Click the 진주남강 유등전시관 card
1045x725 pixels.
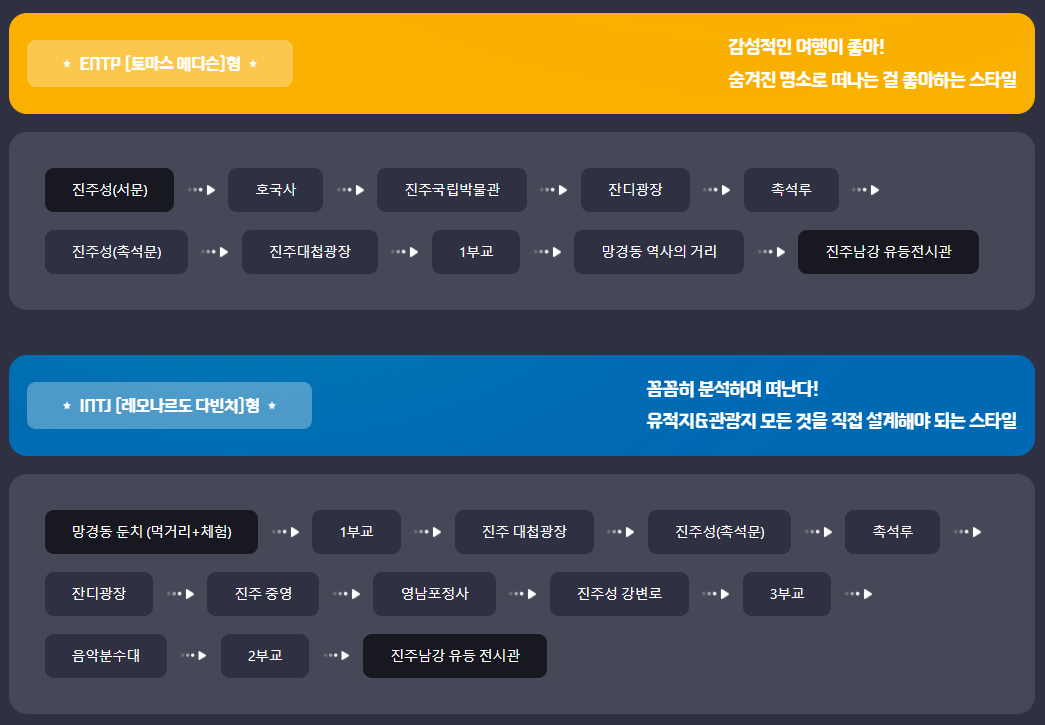click(x=888, y=252)
